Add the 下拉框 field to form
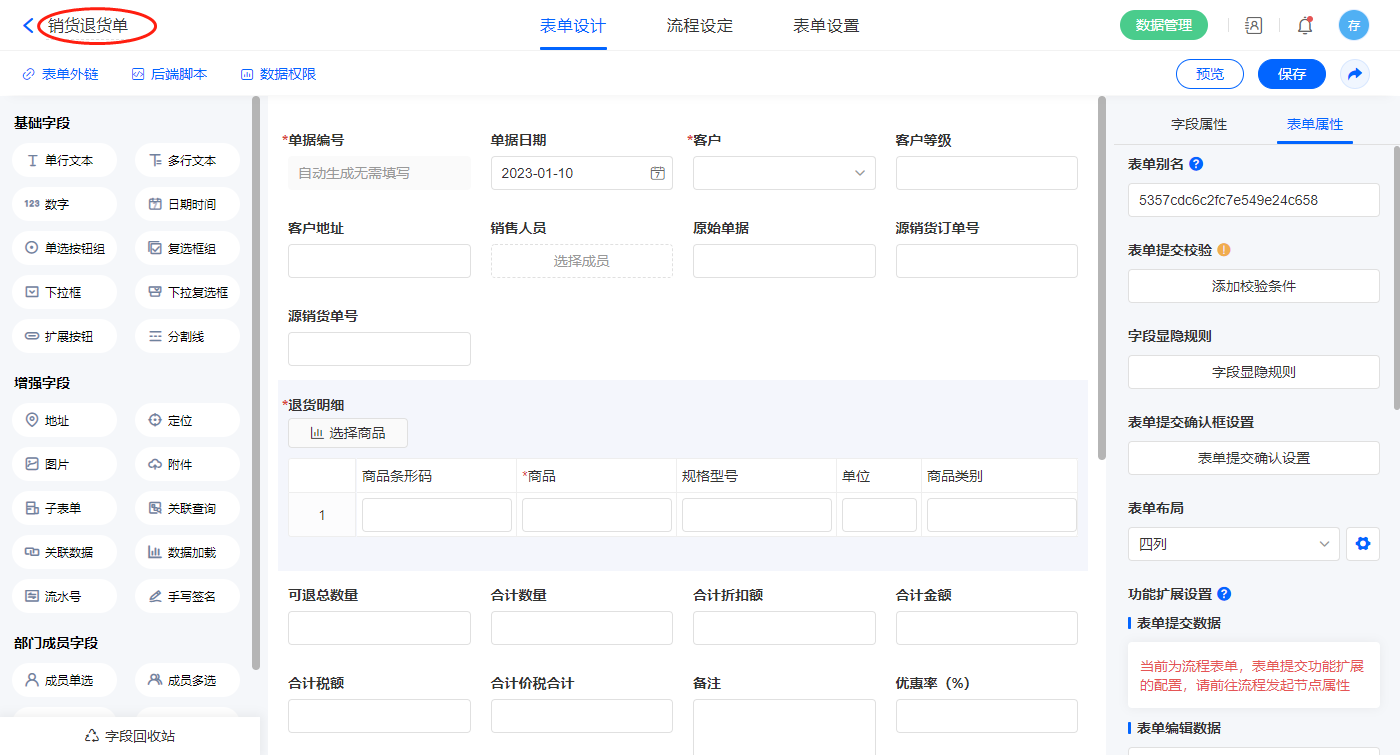The height and width of the screenshot is (755, 1400). 65,292
